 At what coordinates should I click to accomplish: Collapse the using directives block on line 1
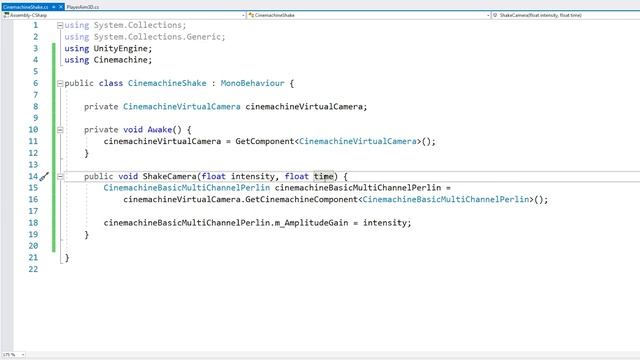[x=60, y=25]
